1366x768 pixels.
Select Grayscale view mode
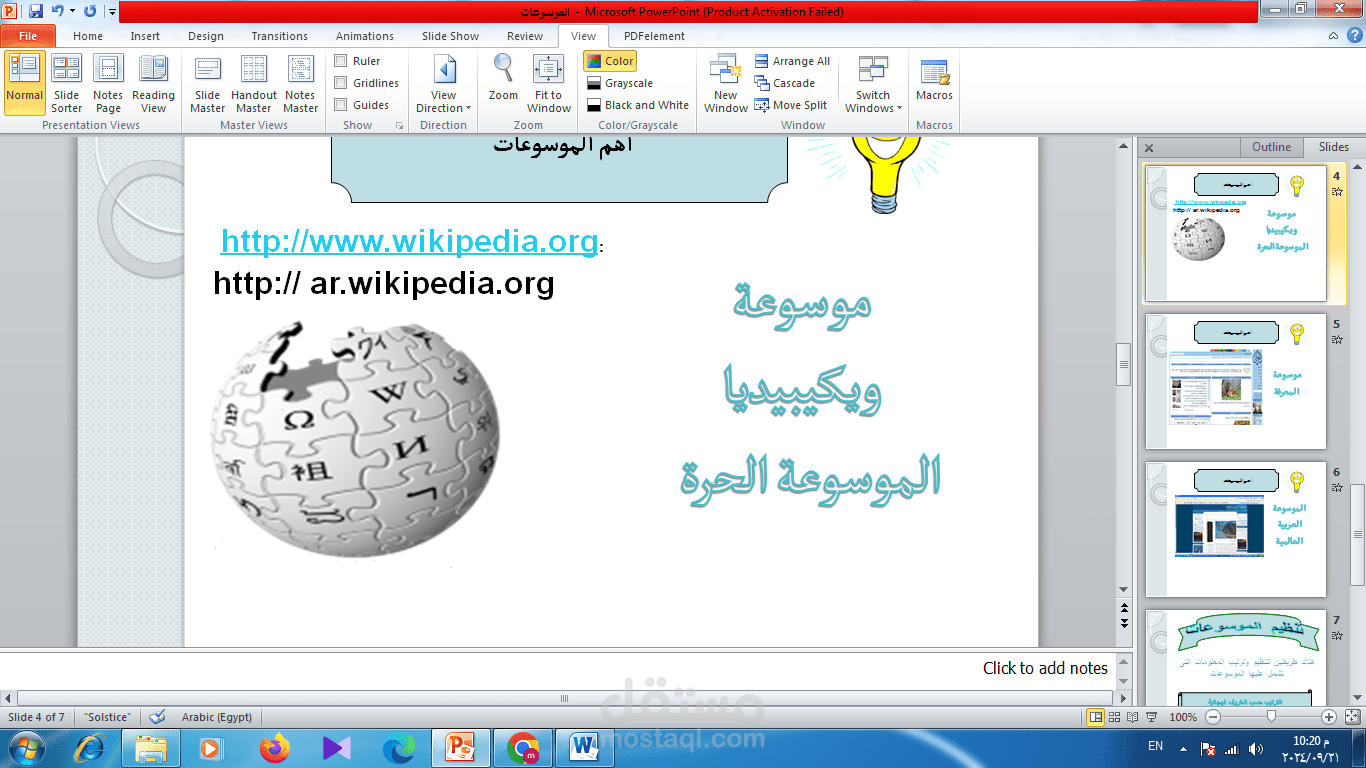(620, 83)
